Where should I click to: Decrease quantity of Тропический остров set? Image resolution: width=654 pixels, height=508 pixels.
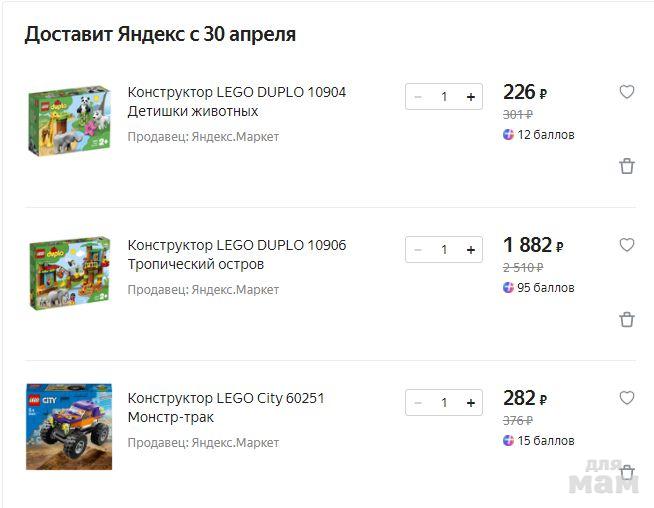point(418,250)
